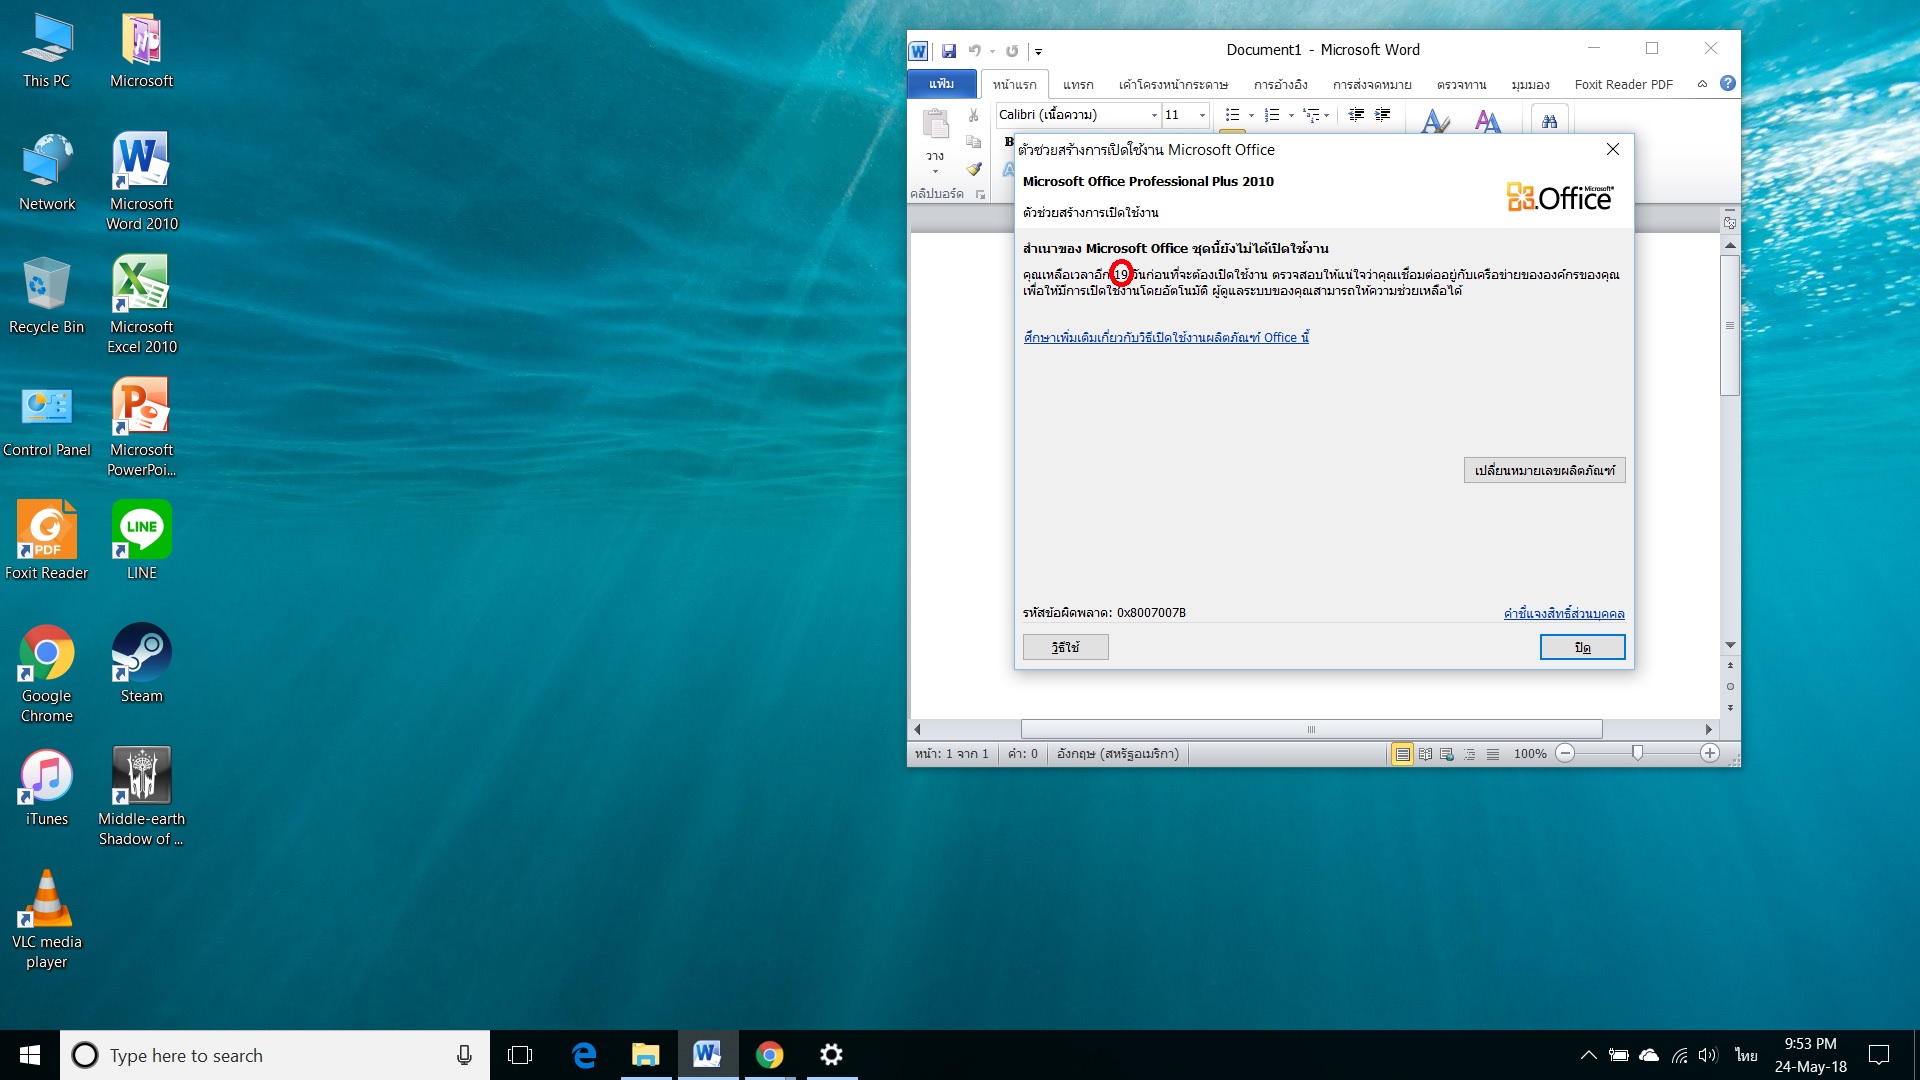The image size is (1920, 1080).
Task: Click the Undo arrow in Word's title bar
Action: click(x=974, y=51)
